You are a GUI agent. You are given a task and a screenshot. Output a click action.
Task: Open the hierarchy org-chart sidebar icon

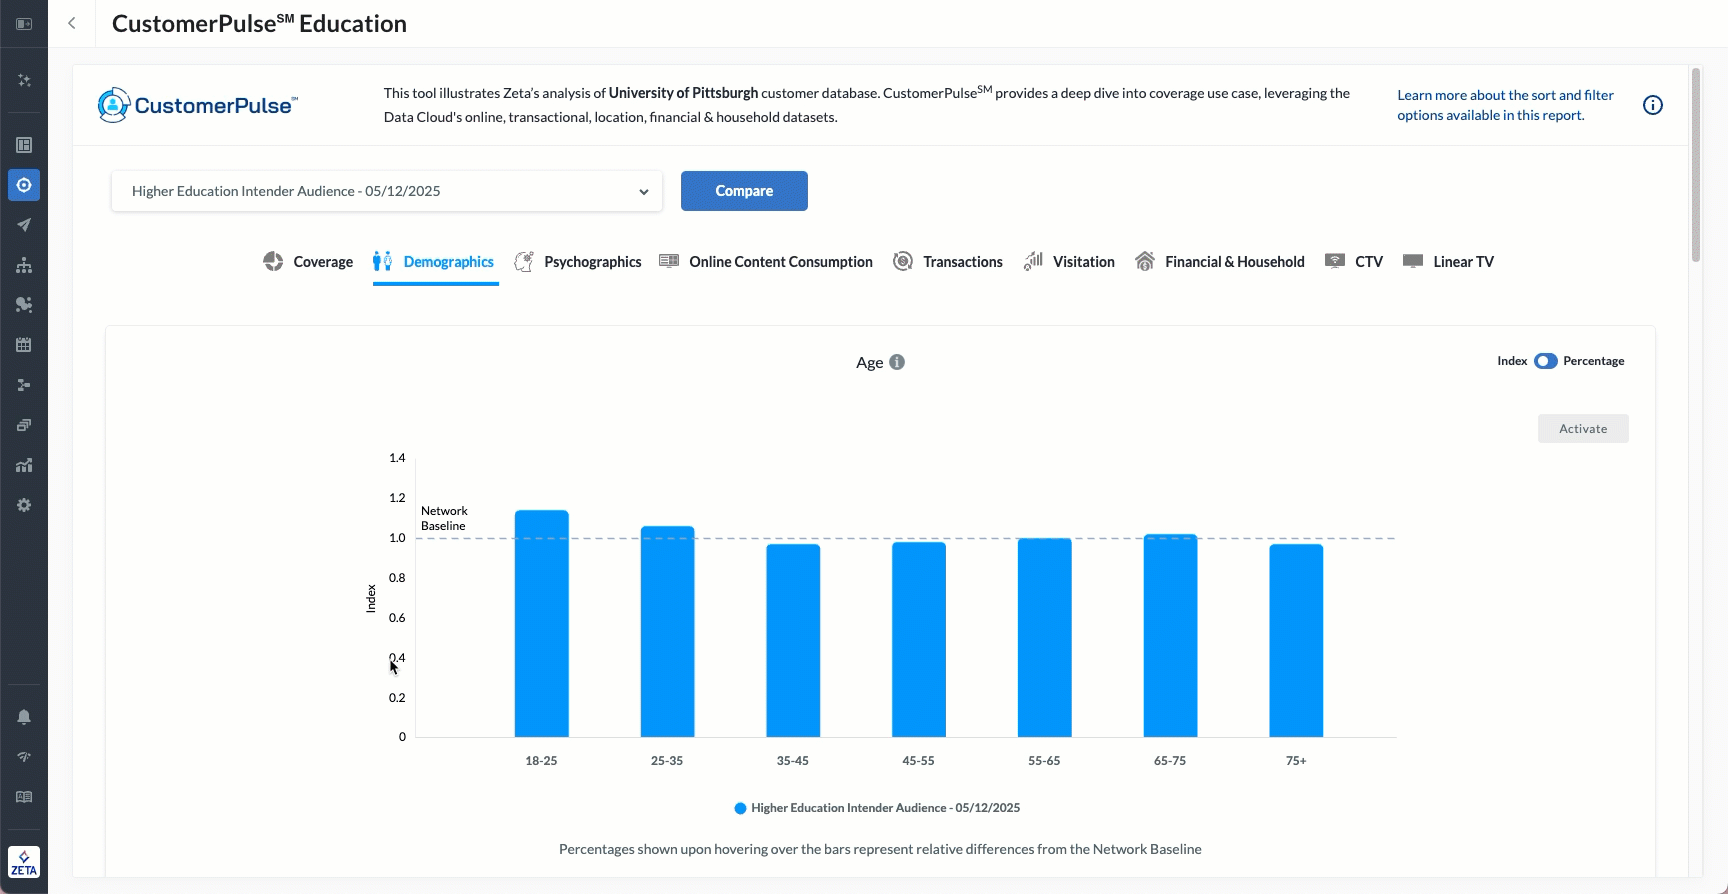click(24, 265)
